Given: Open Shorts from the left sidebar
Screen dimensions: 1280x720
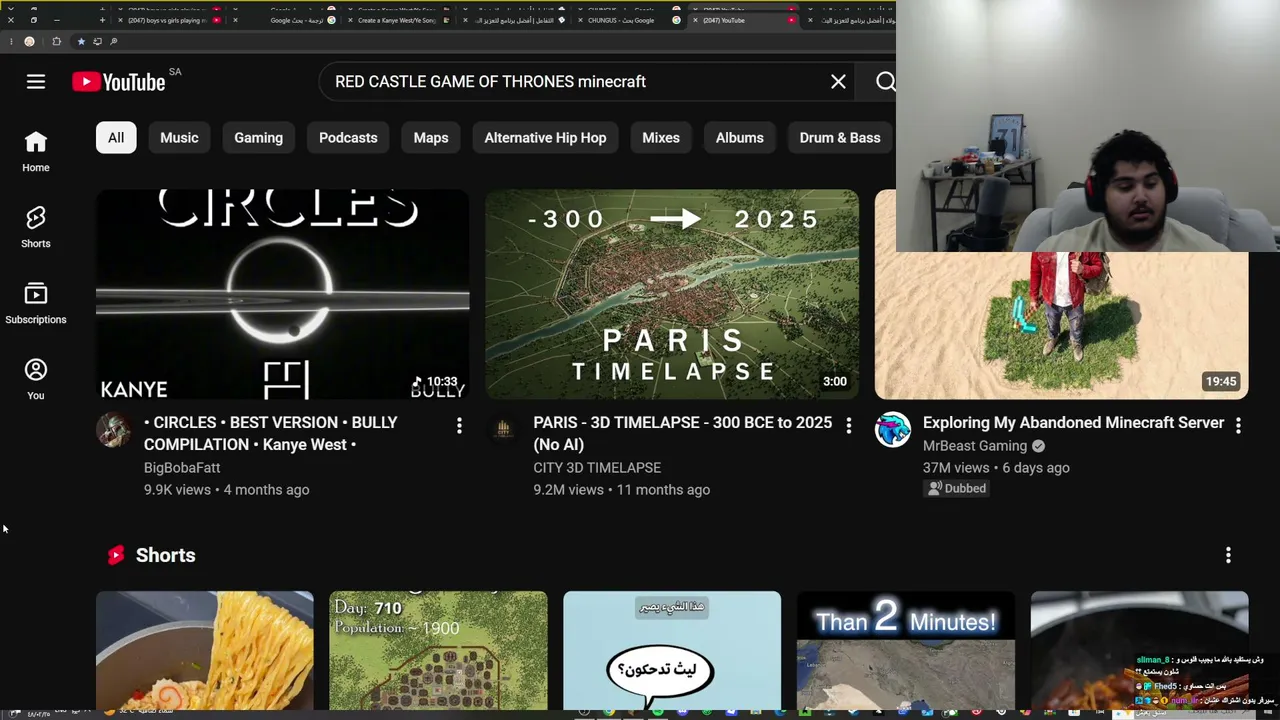Looking at the screenshot, I should click(x=36, y=227).
